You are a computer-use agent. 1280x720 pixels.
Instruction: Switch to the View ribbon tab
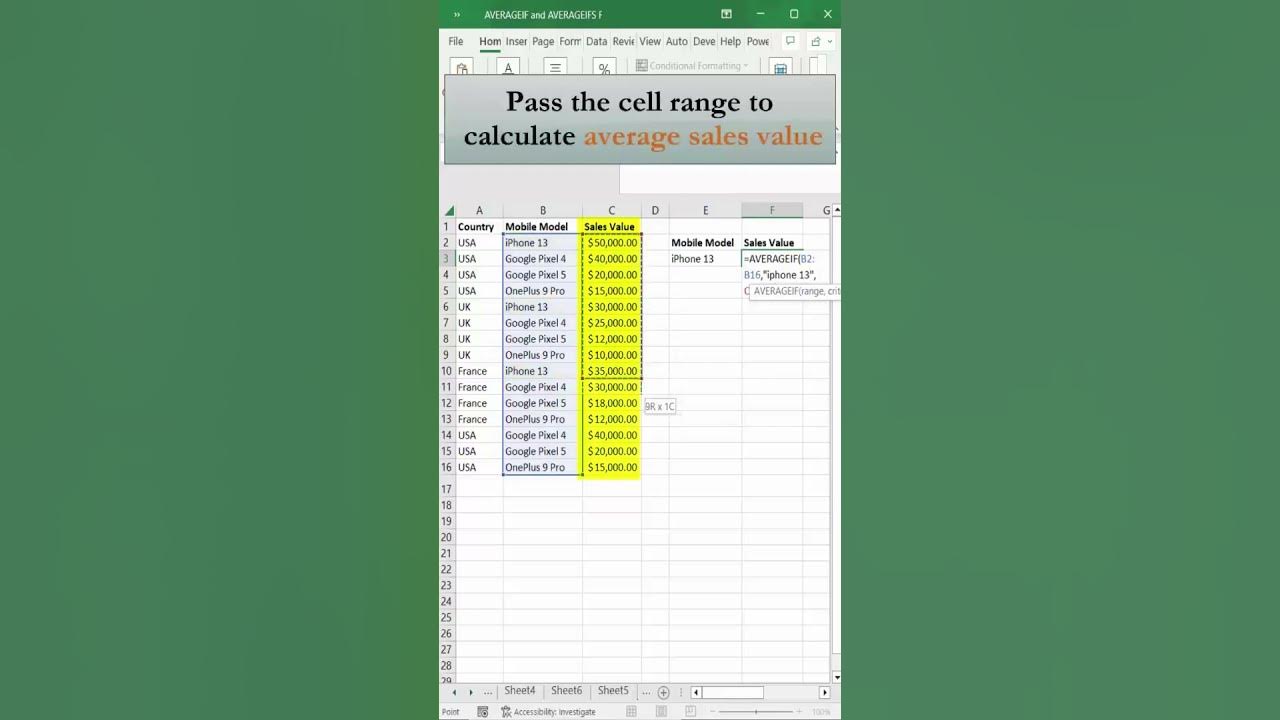pos(650,41)
